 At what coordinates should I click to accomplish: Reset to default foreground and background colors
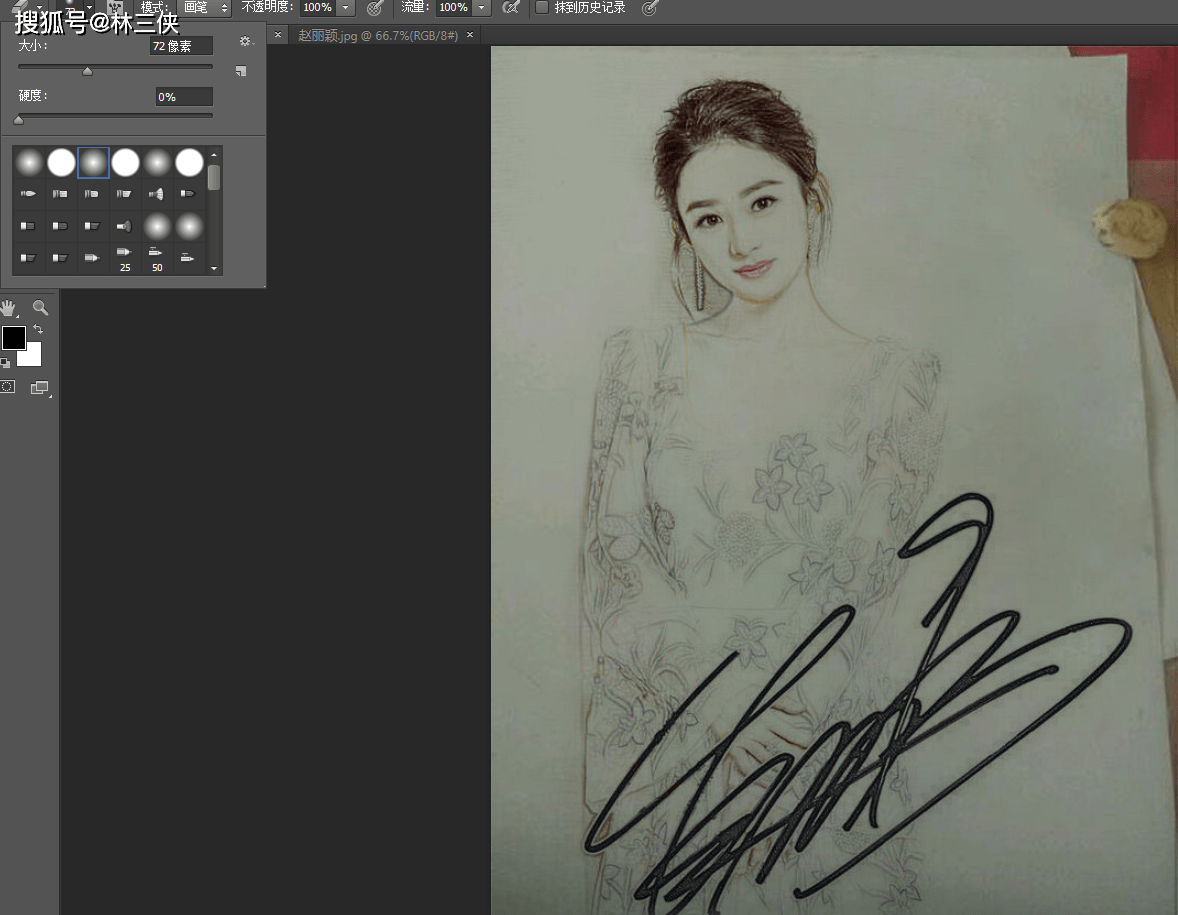pyautogui.click(x=5, y=362)
